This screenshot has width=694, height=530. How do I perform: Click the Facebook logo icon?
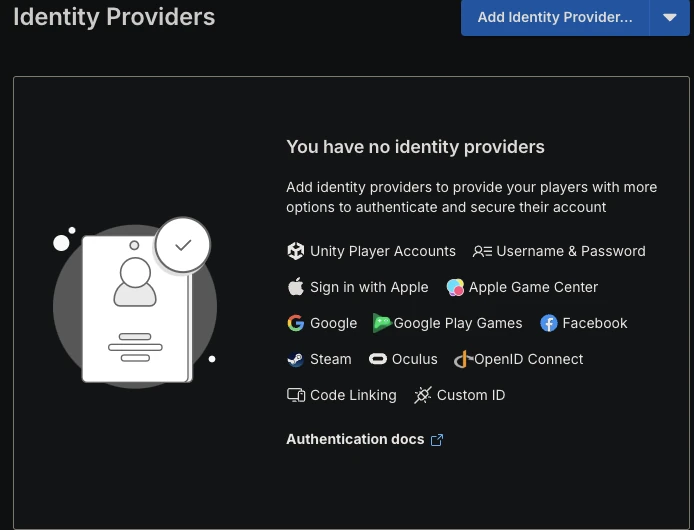549,323
